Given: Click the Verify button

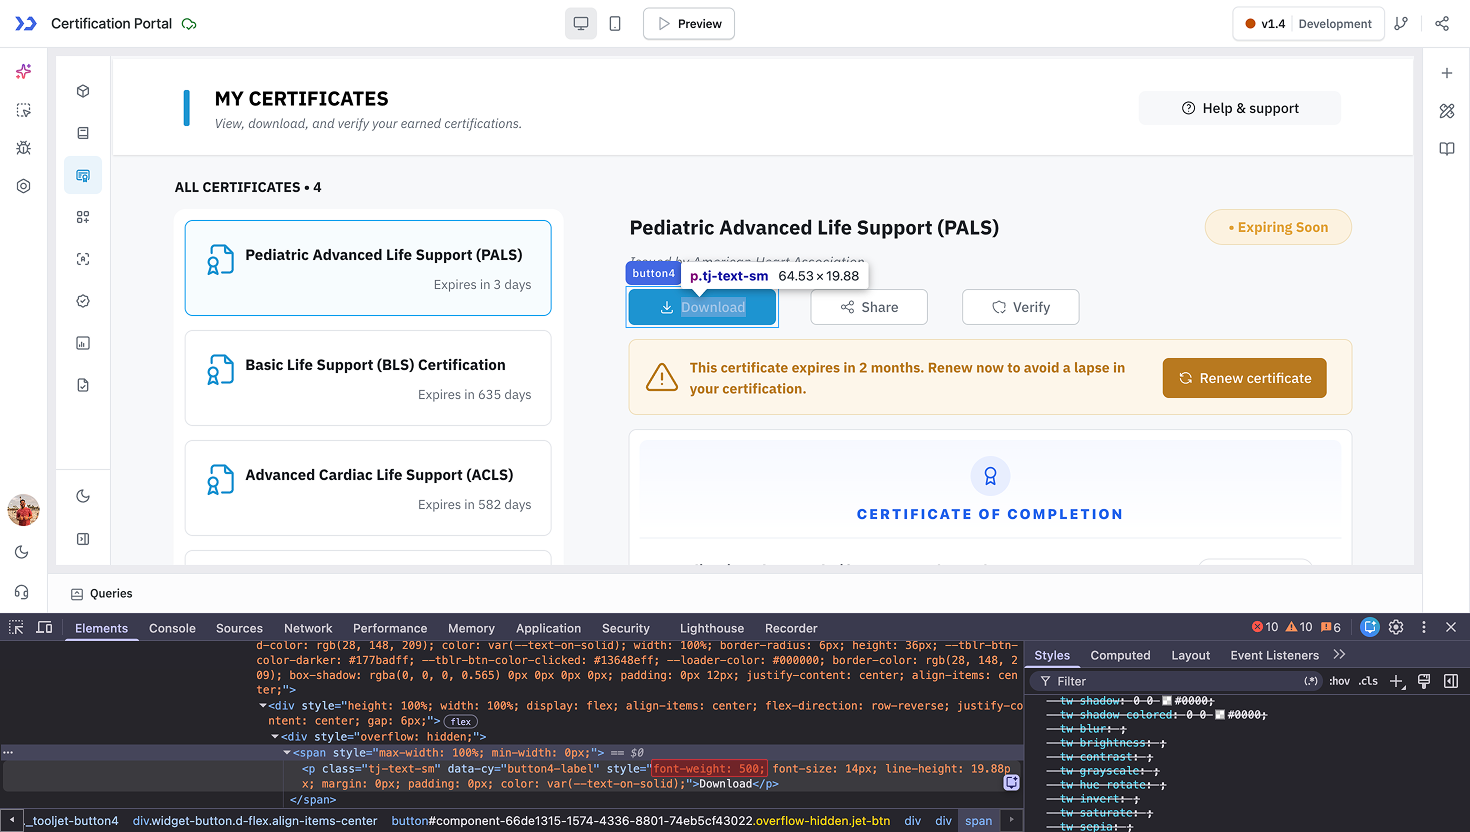Looking at the screenshot, I should pos(1020,307).
